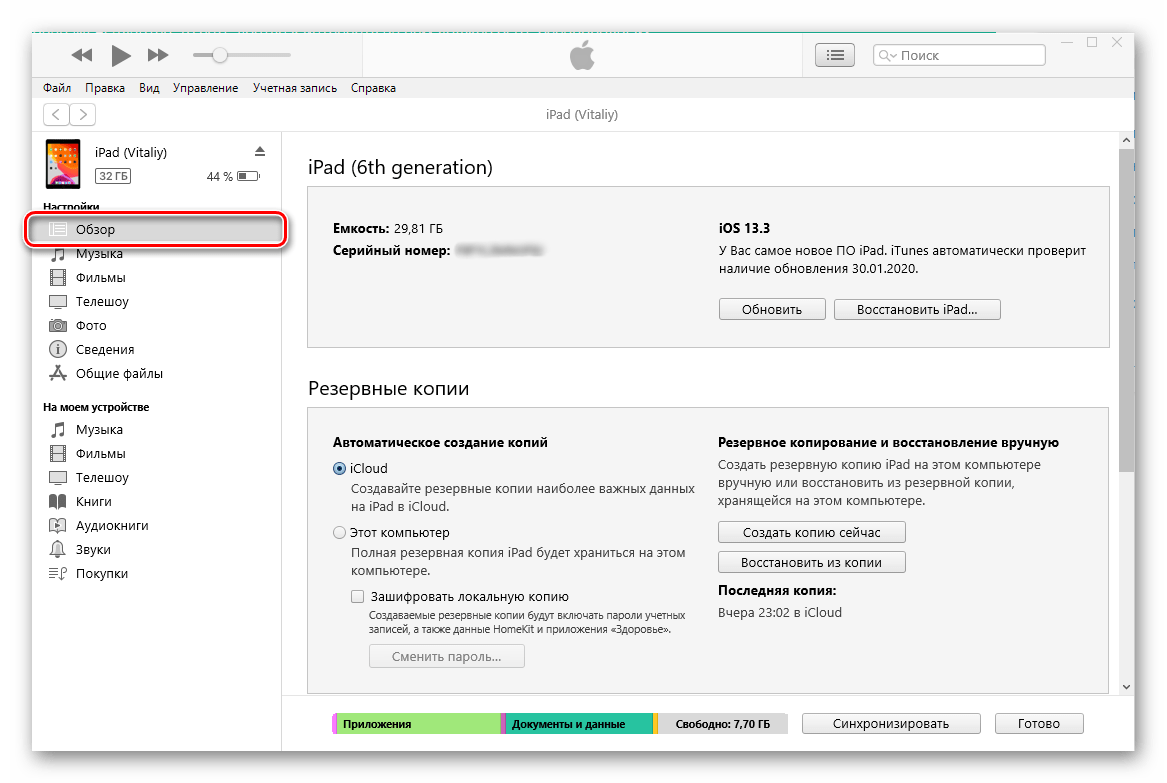This screenshot has height=783, width=1167.
Task: Click the Документы и данные storage segment
Action: point(578,723)
